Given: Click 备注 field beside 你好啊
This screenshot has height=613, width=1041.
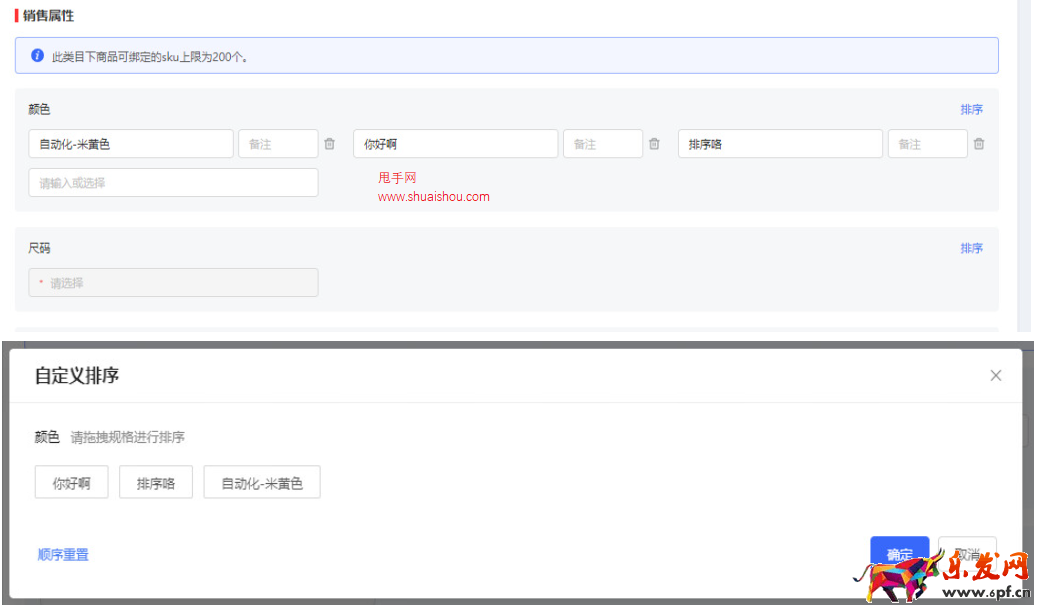Looking at the screenshot, I should (603, 144).
